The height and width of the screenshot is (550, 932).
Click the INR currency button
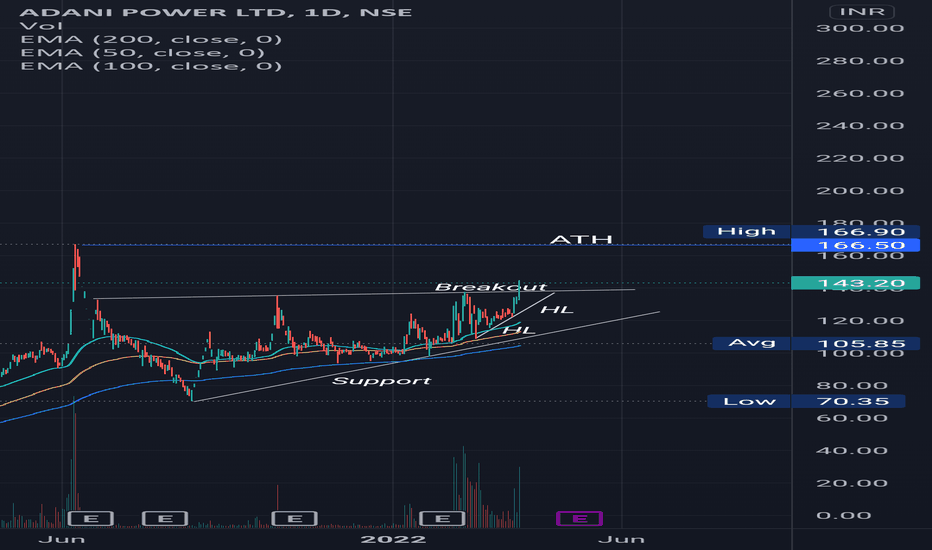862,12
